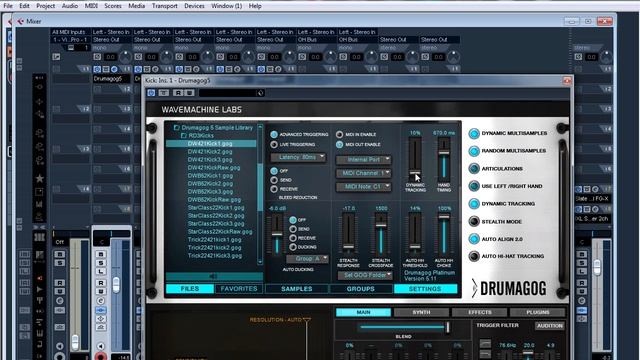Image resolution: width=640 pixels, height=360 pixels.
Task: Collapse the Drumagog 5 Sample Library folder
Action: [176, 128]
